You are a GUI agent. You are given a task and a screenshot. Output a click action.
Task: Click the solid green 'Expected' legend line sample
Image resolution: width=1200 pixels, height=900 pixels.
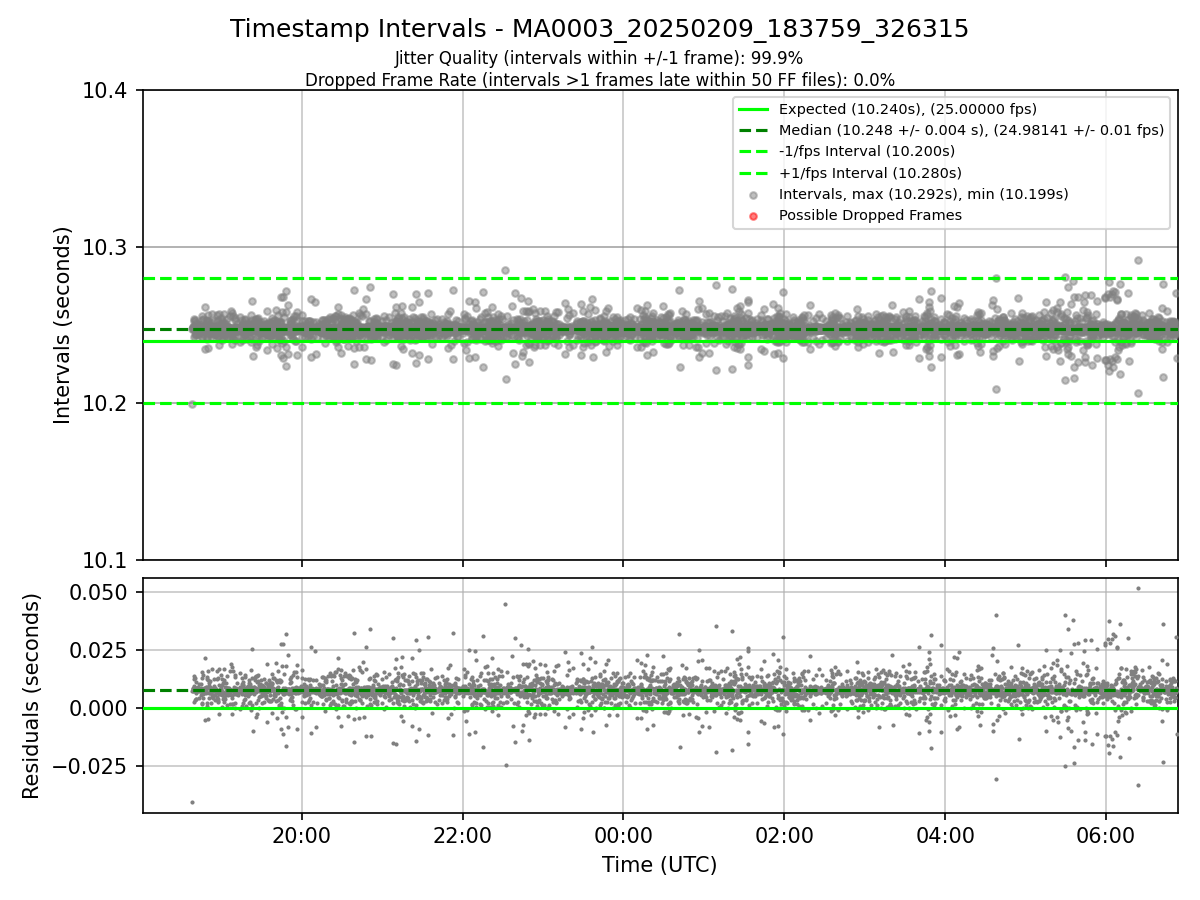click(x=754, y=109)
